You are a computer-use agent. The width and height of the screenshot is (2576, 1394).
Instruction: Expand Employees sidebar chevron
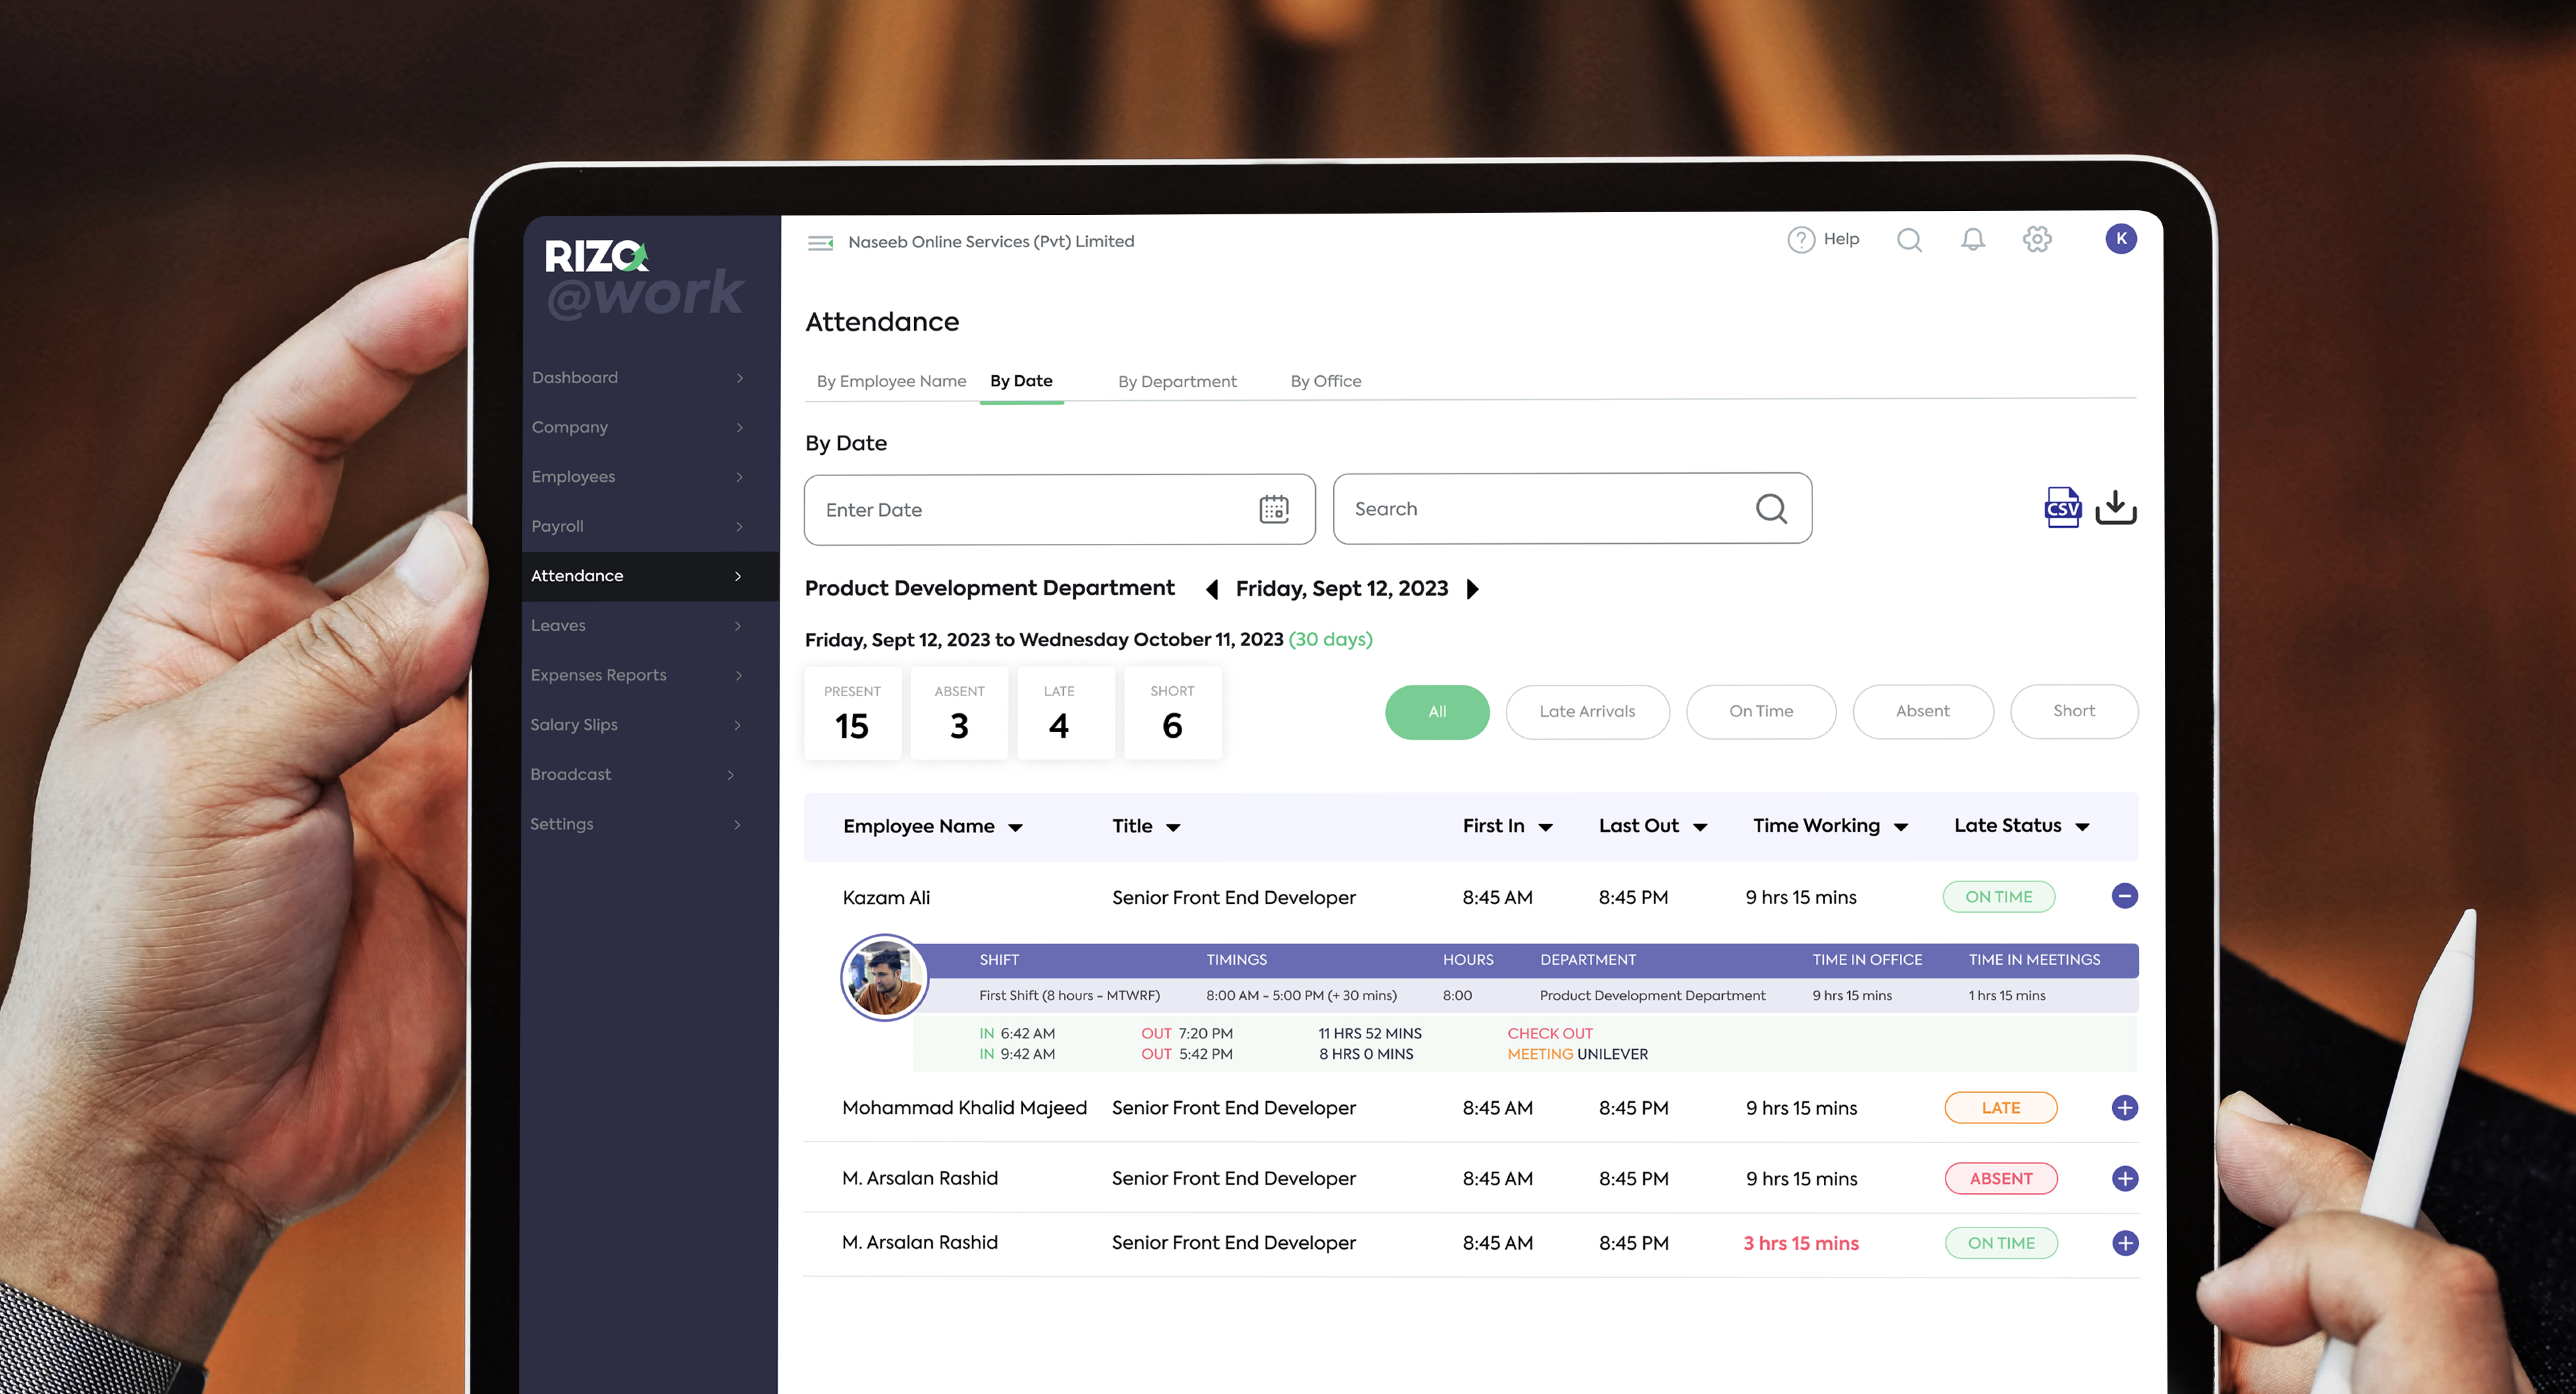[x=739, y=477]
